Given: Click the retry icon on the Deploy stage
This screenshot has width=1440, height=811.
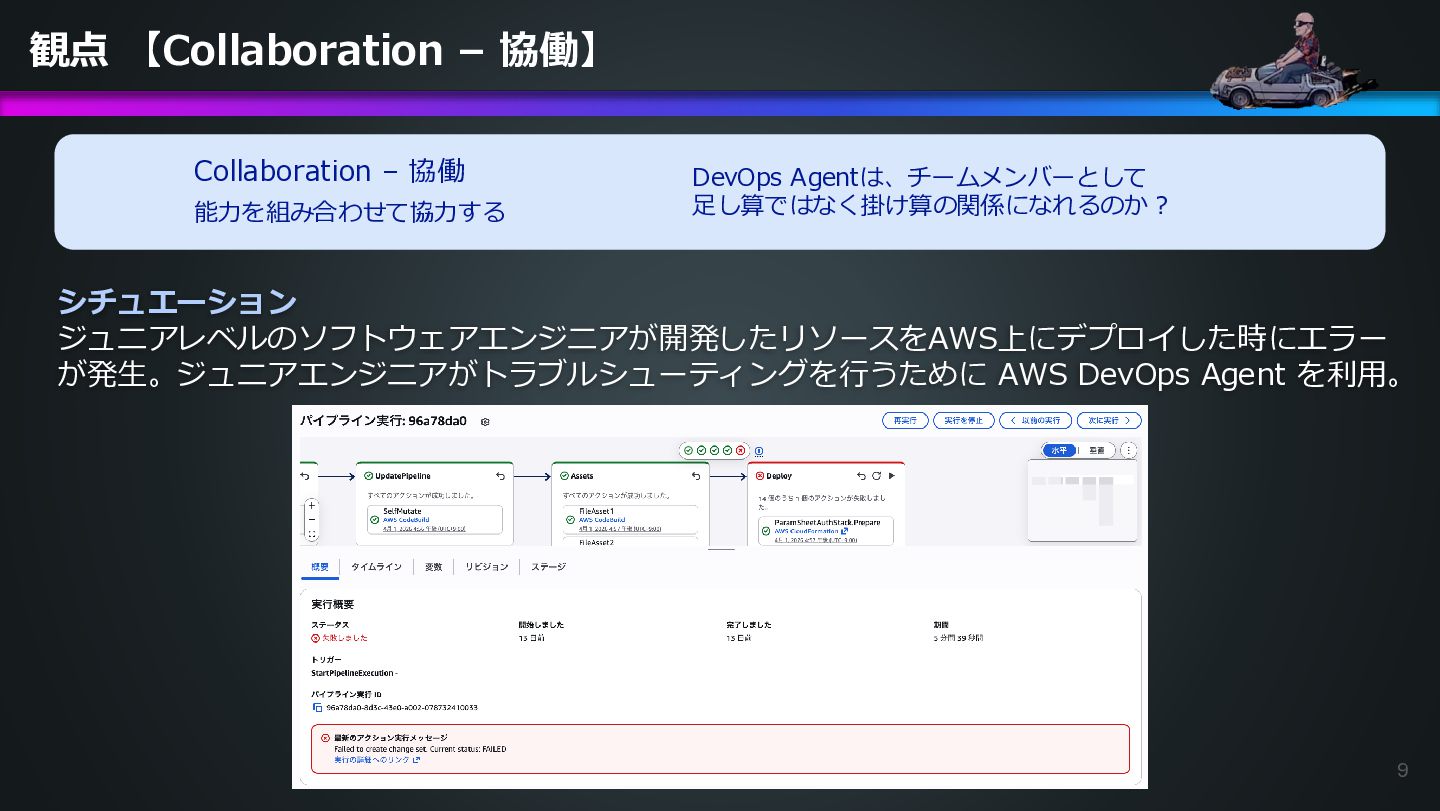Looking at the screenshot, I should coord(876,476).
